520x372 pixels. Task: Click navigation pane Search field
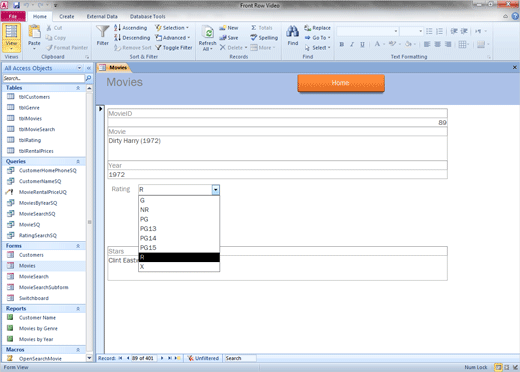coord(44,78)
